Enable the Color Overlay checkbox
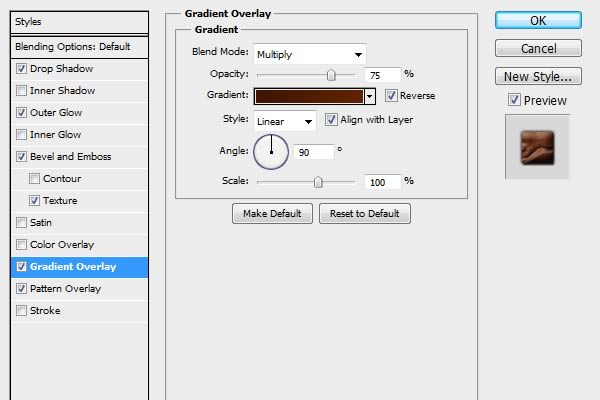Screen dimensions: 600x400 (21, 245)
